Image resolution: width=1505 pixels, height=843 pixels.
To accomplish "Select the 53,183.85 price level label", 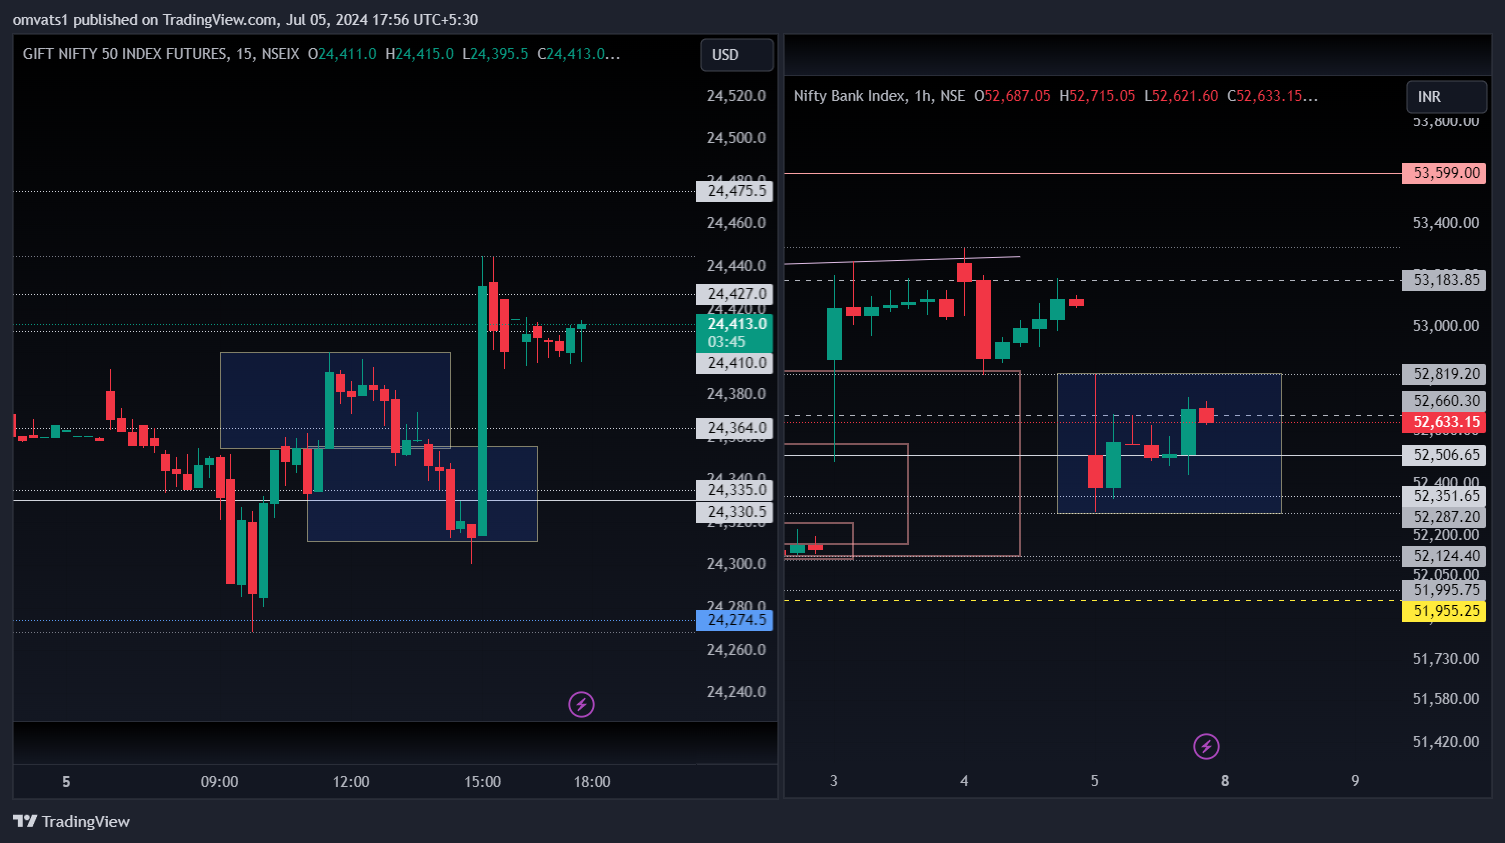I will pyautogui.click(x=1444, y=280).
